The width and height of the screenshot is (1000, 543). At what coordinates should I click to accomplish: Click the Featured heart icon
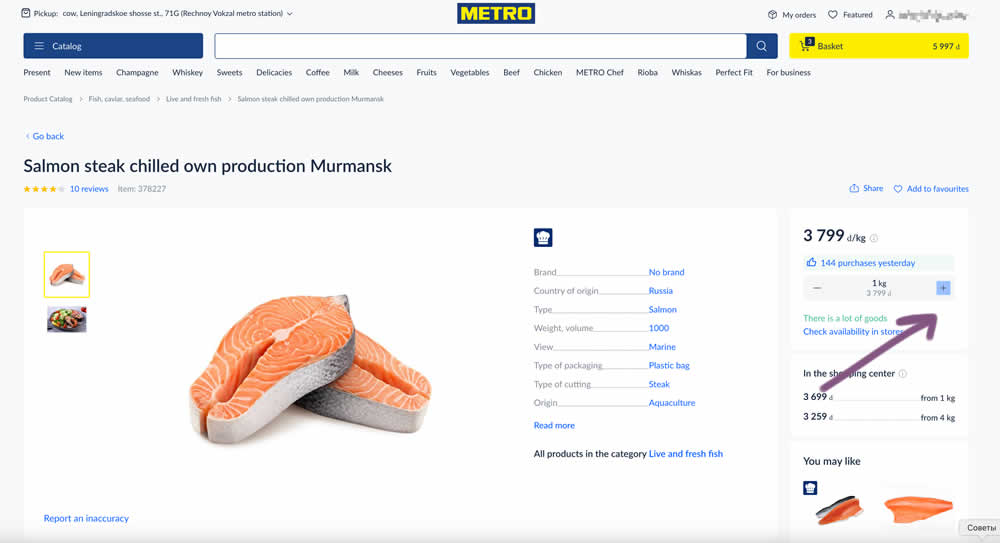[x=833, y=15]
